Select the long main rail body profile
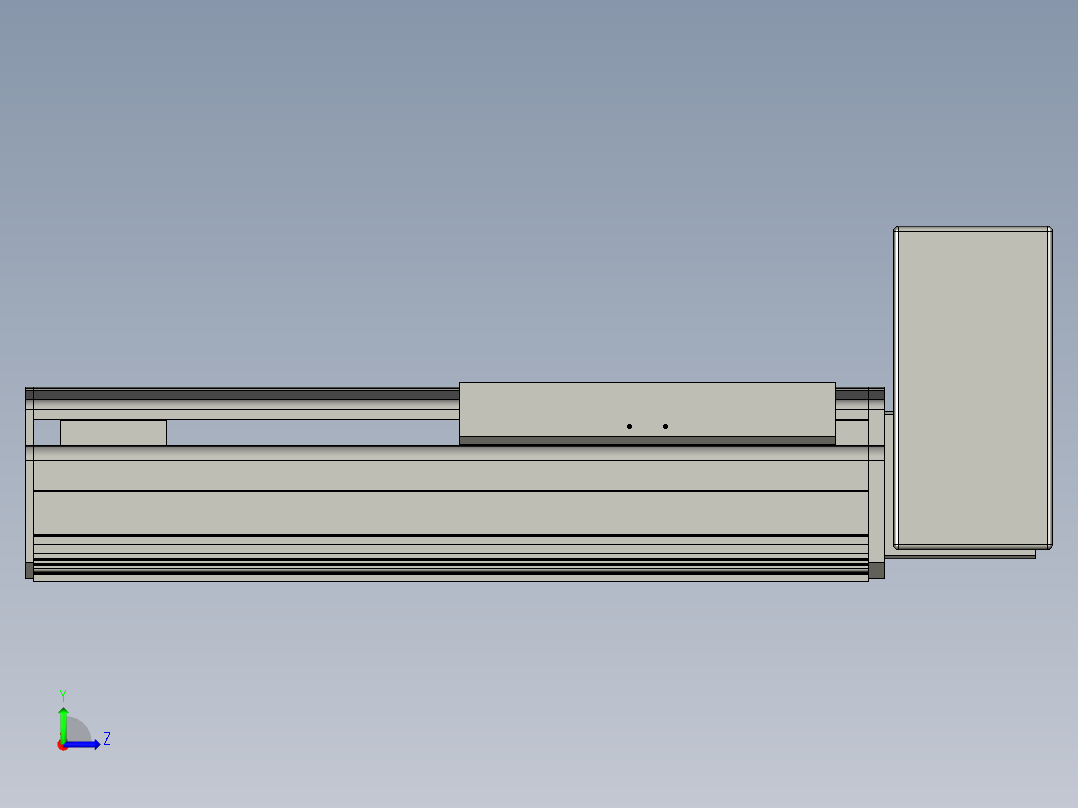The height and width of the screenshot is (808, 1078). click(450, 512)
